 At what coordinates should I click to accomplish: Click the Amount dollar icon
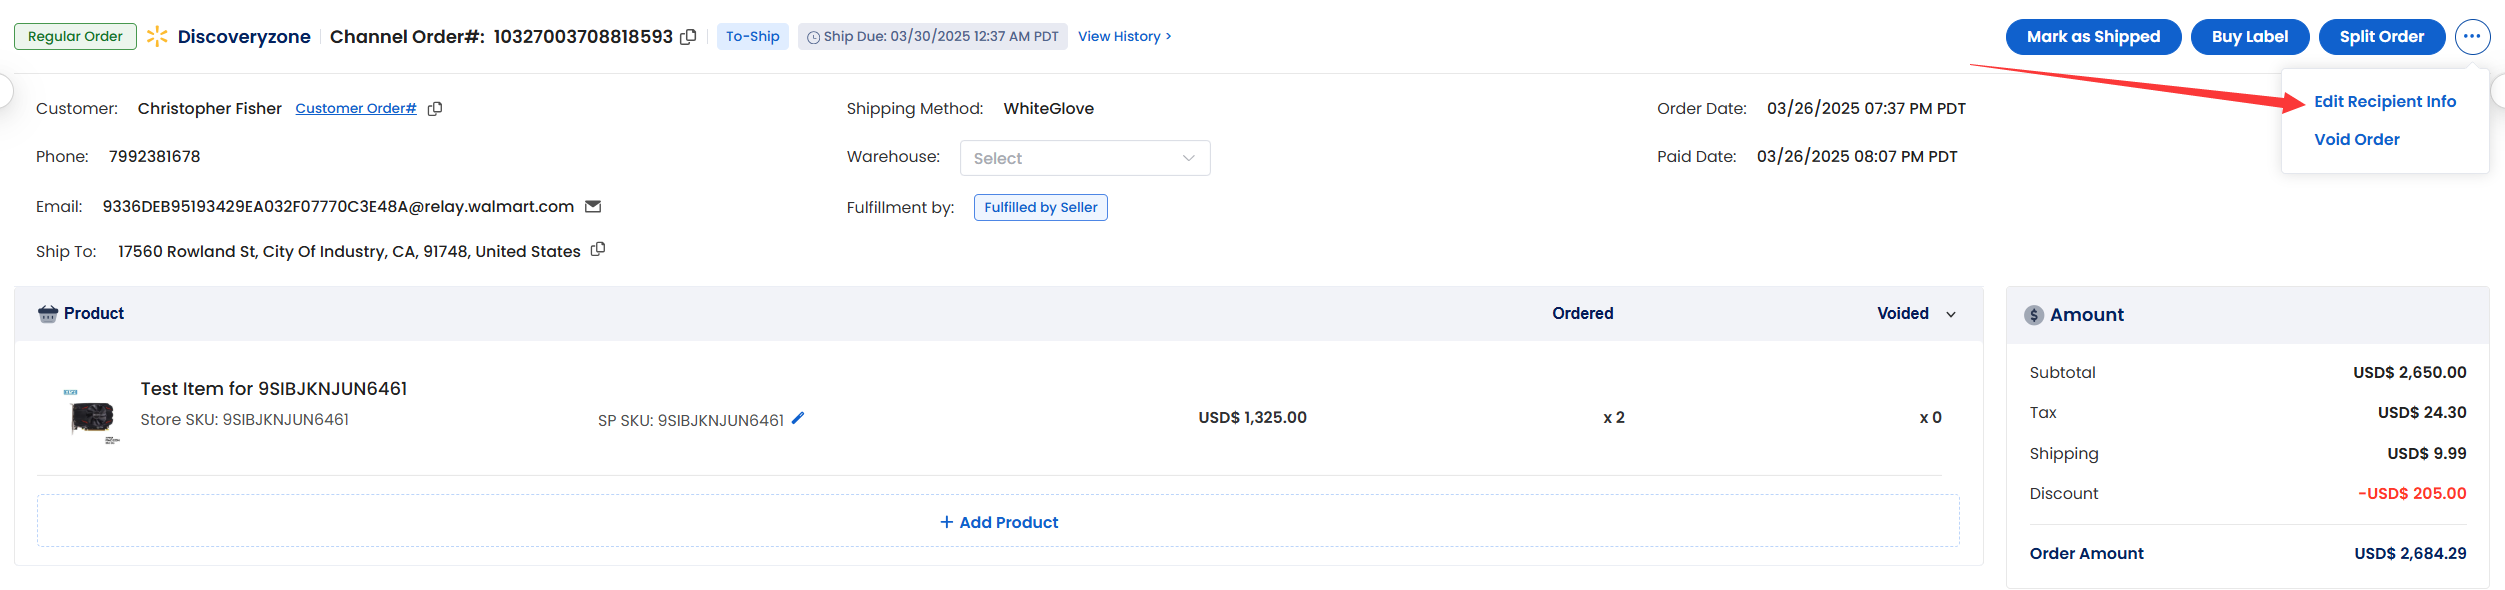pyautogui.click(x=2034, y=315)
